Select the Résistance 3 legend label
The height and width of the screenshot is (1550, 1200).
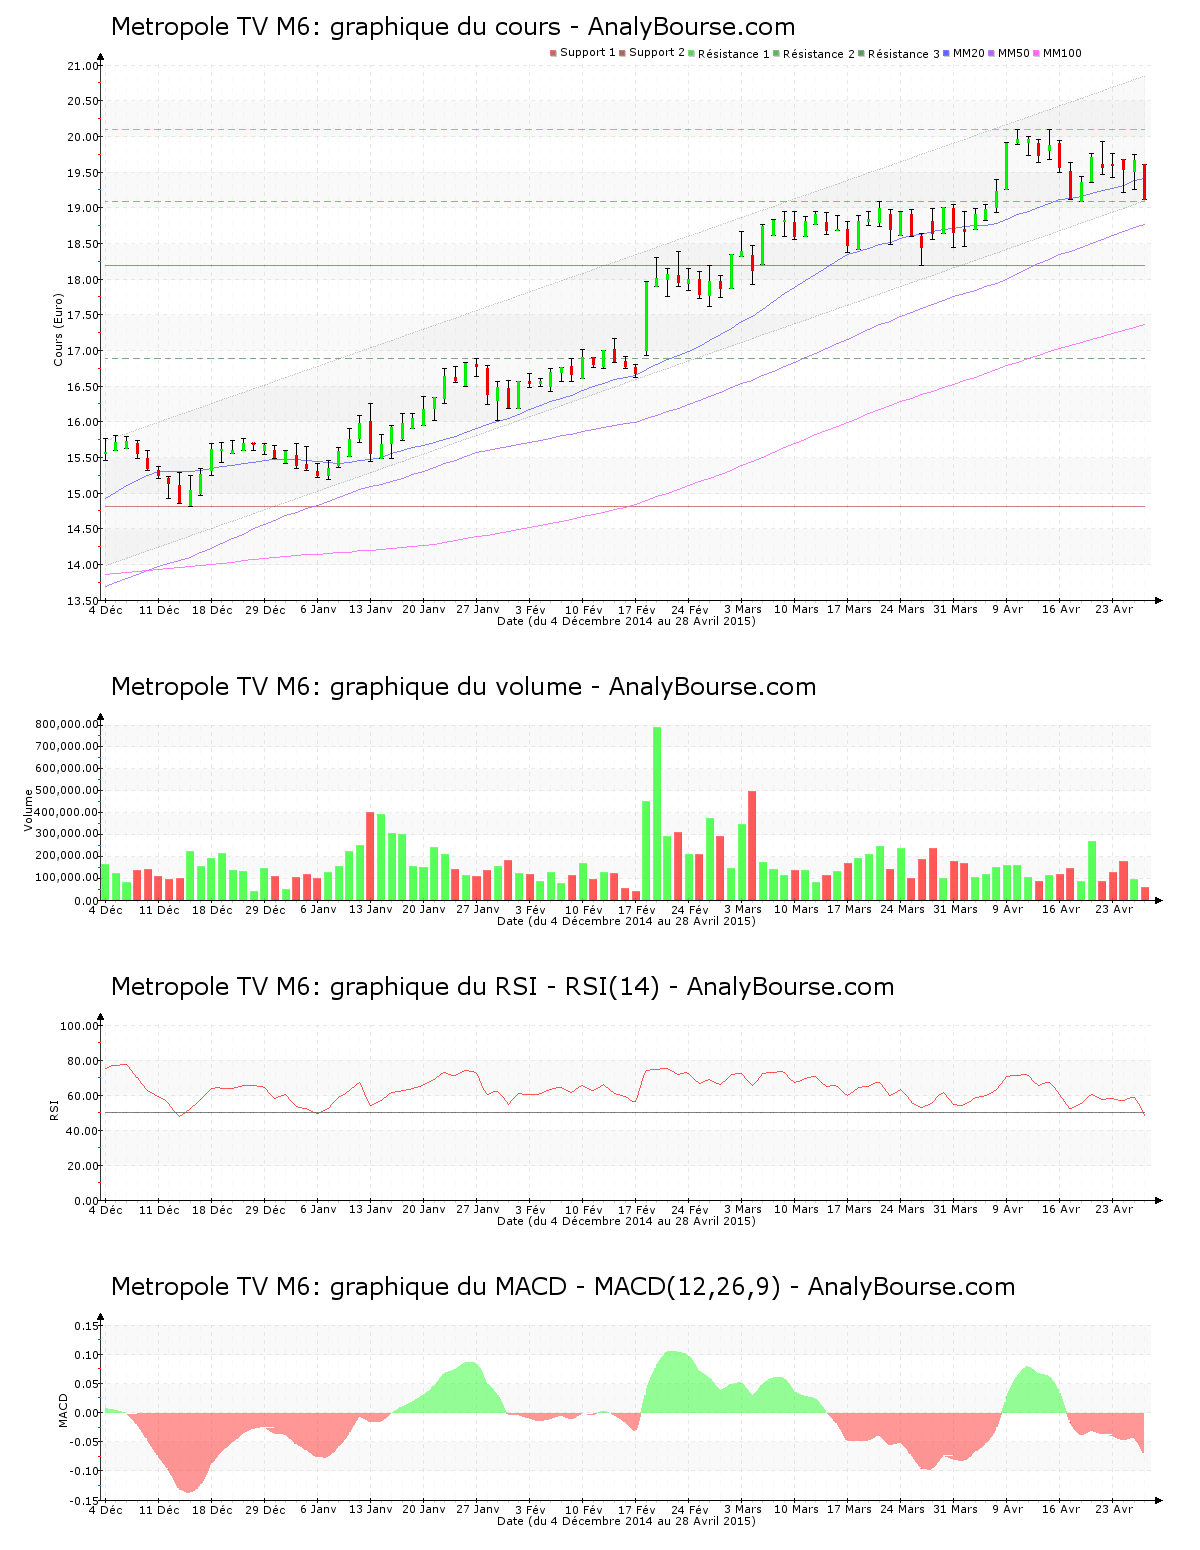904,54
